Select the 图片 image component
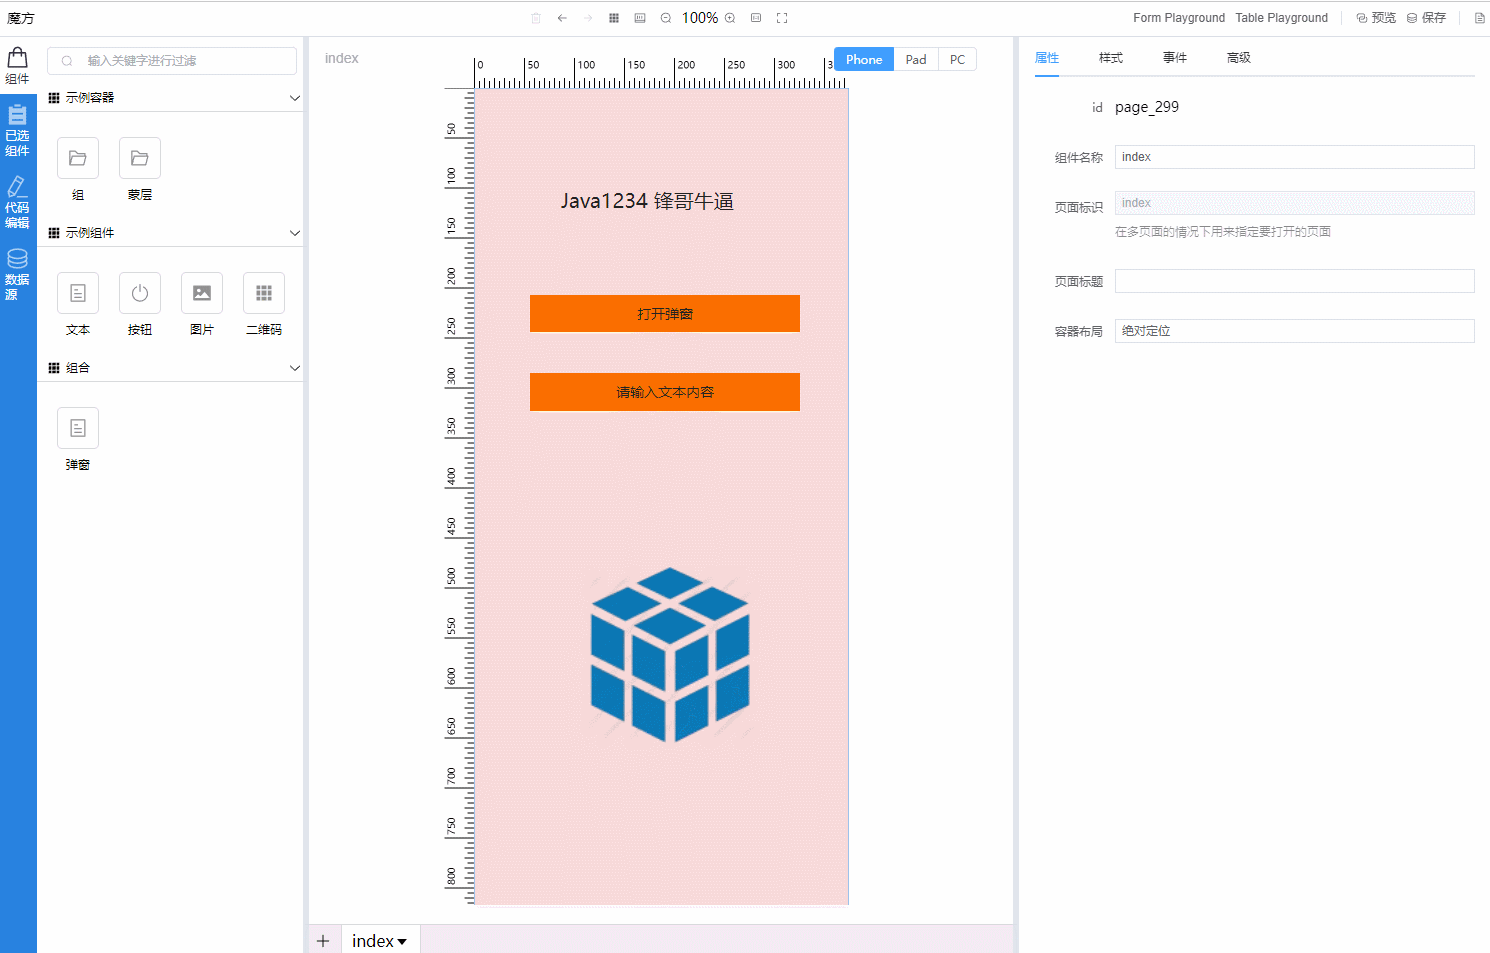This screenshot has width=1490, height=953. (202, 294)
